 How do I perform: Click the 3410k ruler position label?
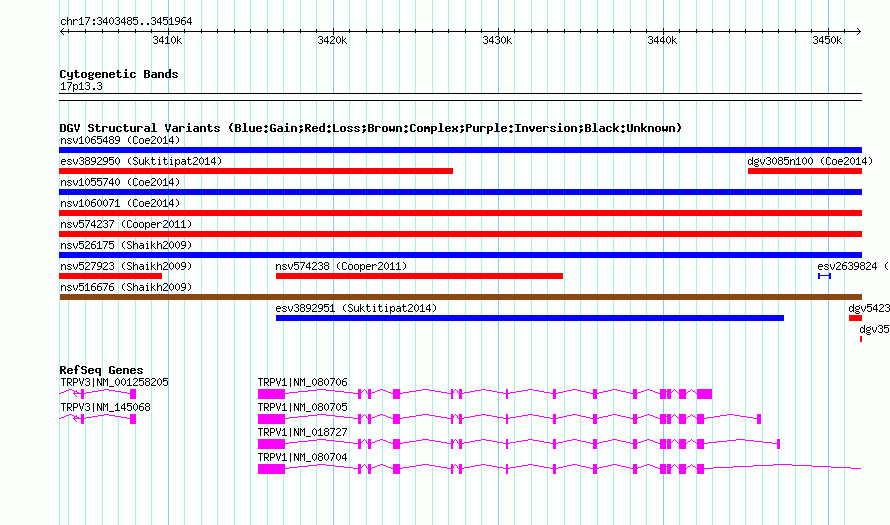click(167, 41)
